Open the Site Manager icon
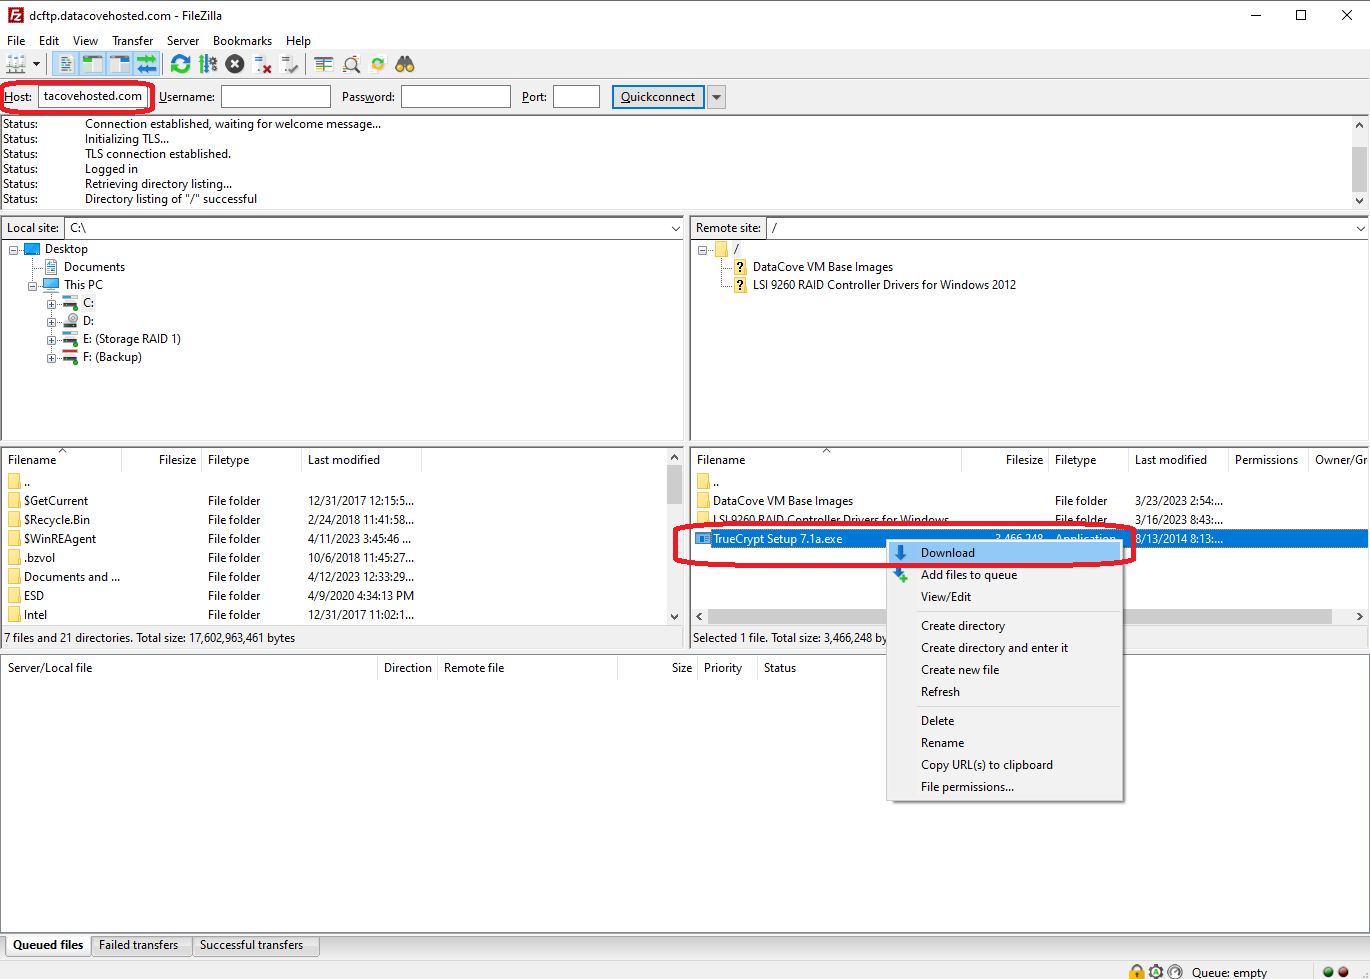The height and width of the screenshot is (979, 1370). (16, 64)
